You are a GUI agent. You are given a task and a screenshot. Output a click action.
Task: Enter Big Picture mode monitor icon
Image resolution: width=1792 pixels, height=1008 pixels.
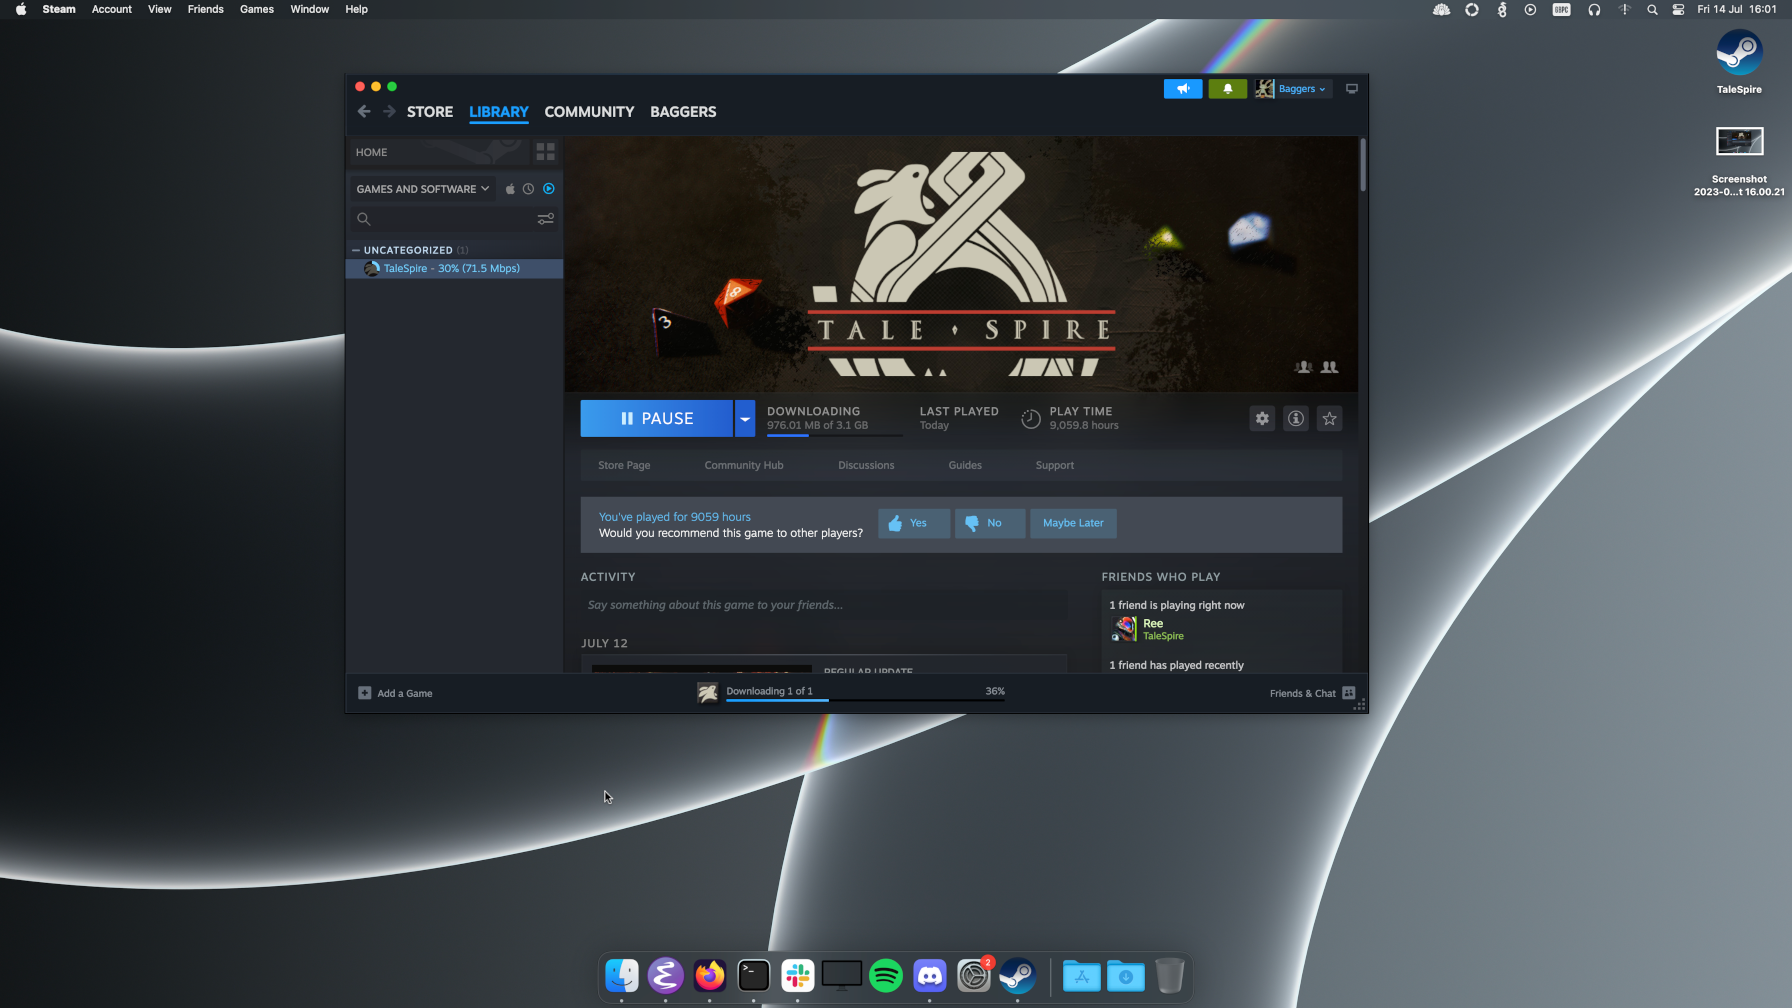pyautogui.click(x=1352, y=89)
